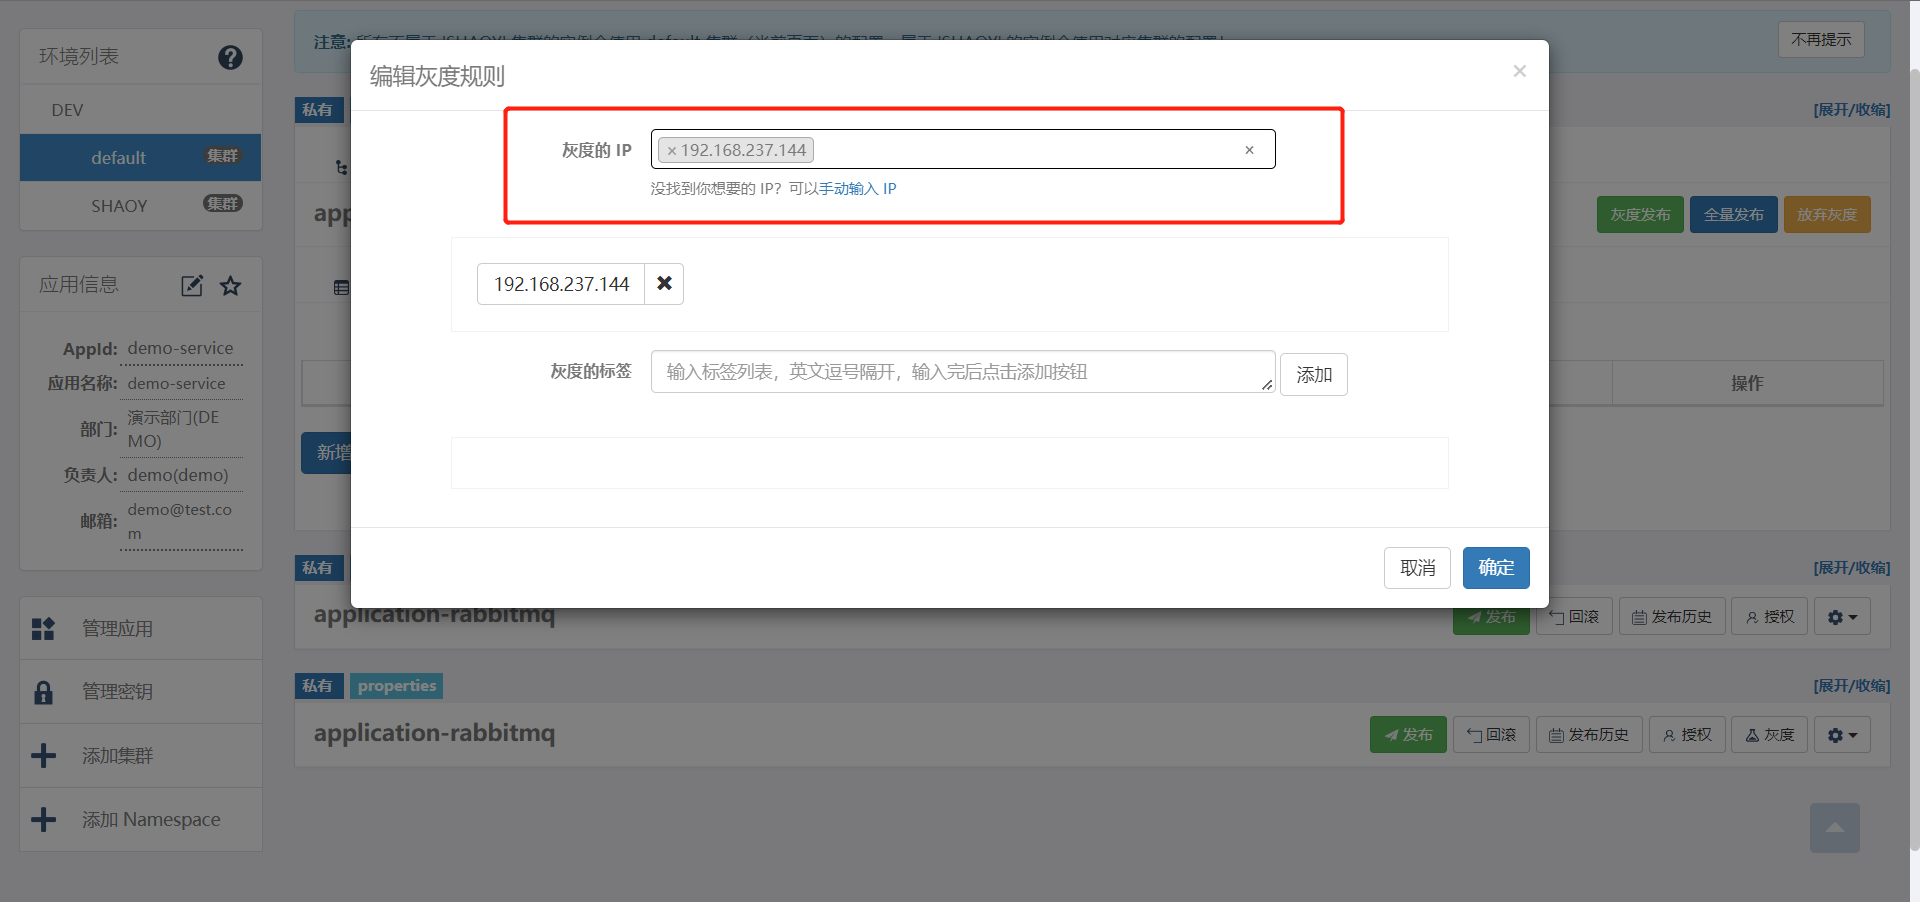Favorite the app with the star icon
Screen dimensions: 1920x902
coord(231,286)
